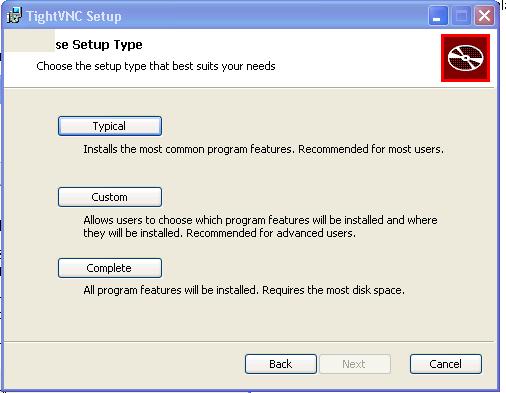Click 'All program features will be installed' text

pyautogui.click(x=244, y=290)
